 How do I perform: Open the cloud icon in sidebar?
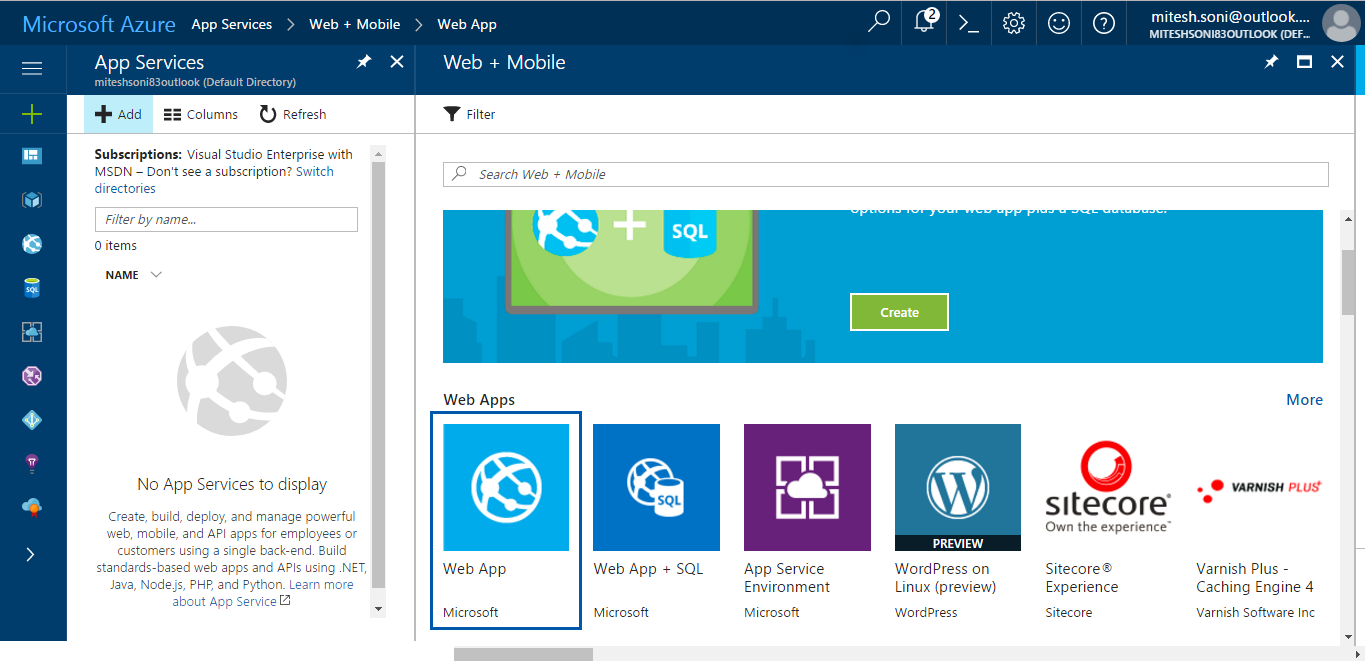point(32,507)
